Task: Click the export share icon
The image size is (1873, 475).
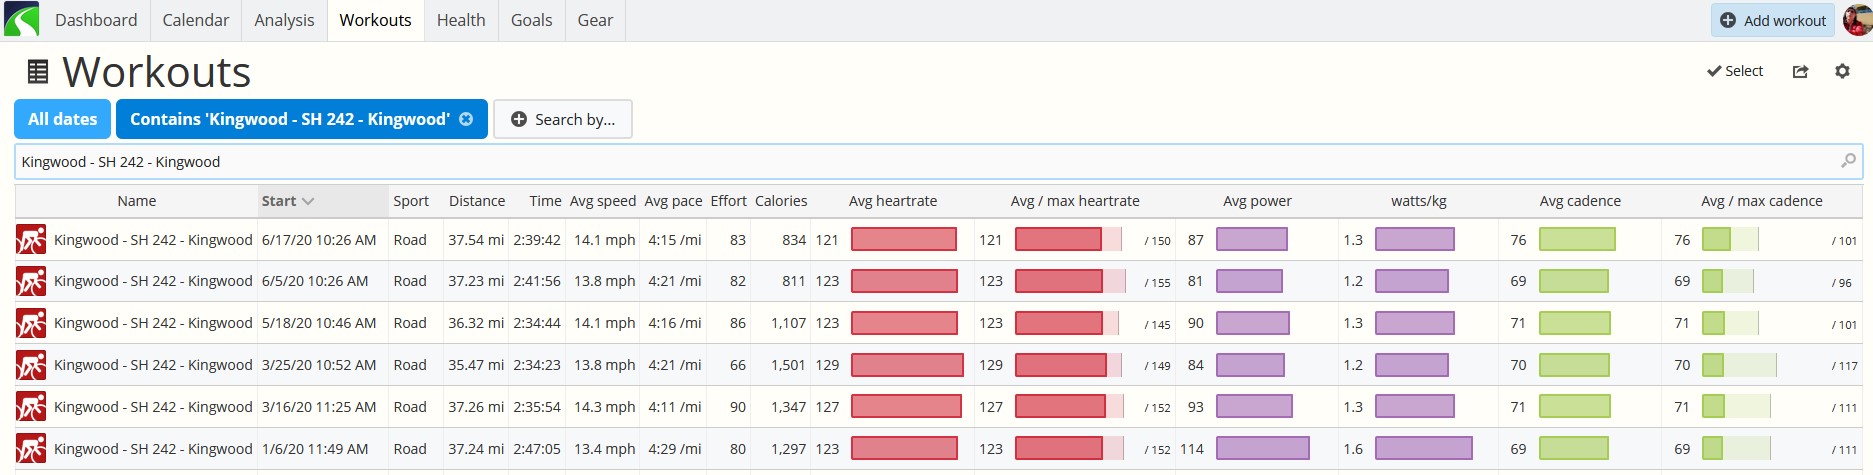Action: coord(1800,71)
